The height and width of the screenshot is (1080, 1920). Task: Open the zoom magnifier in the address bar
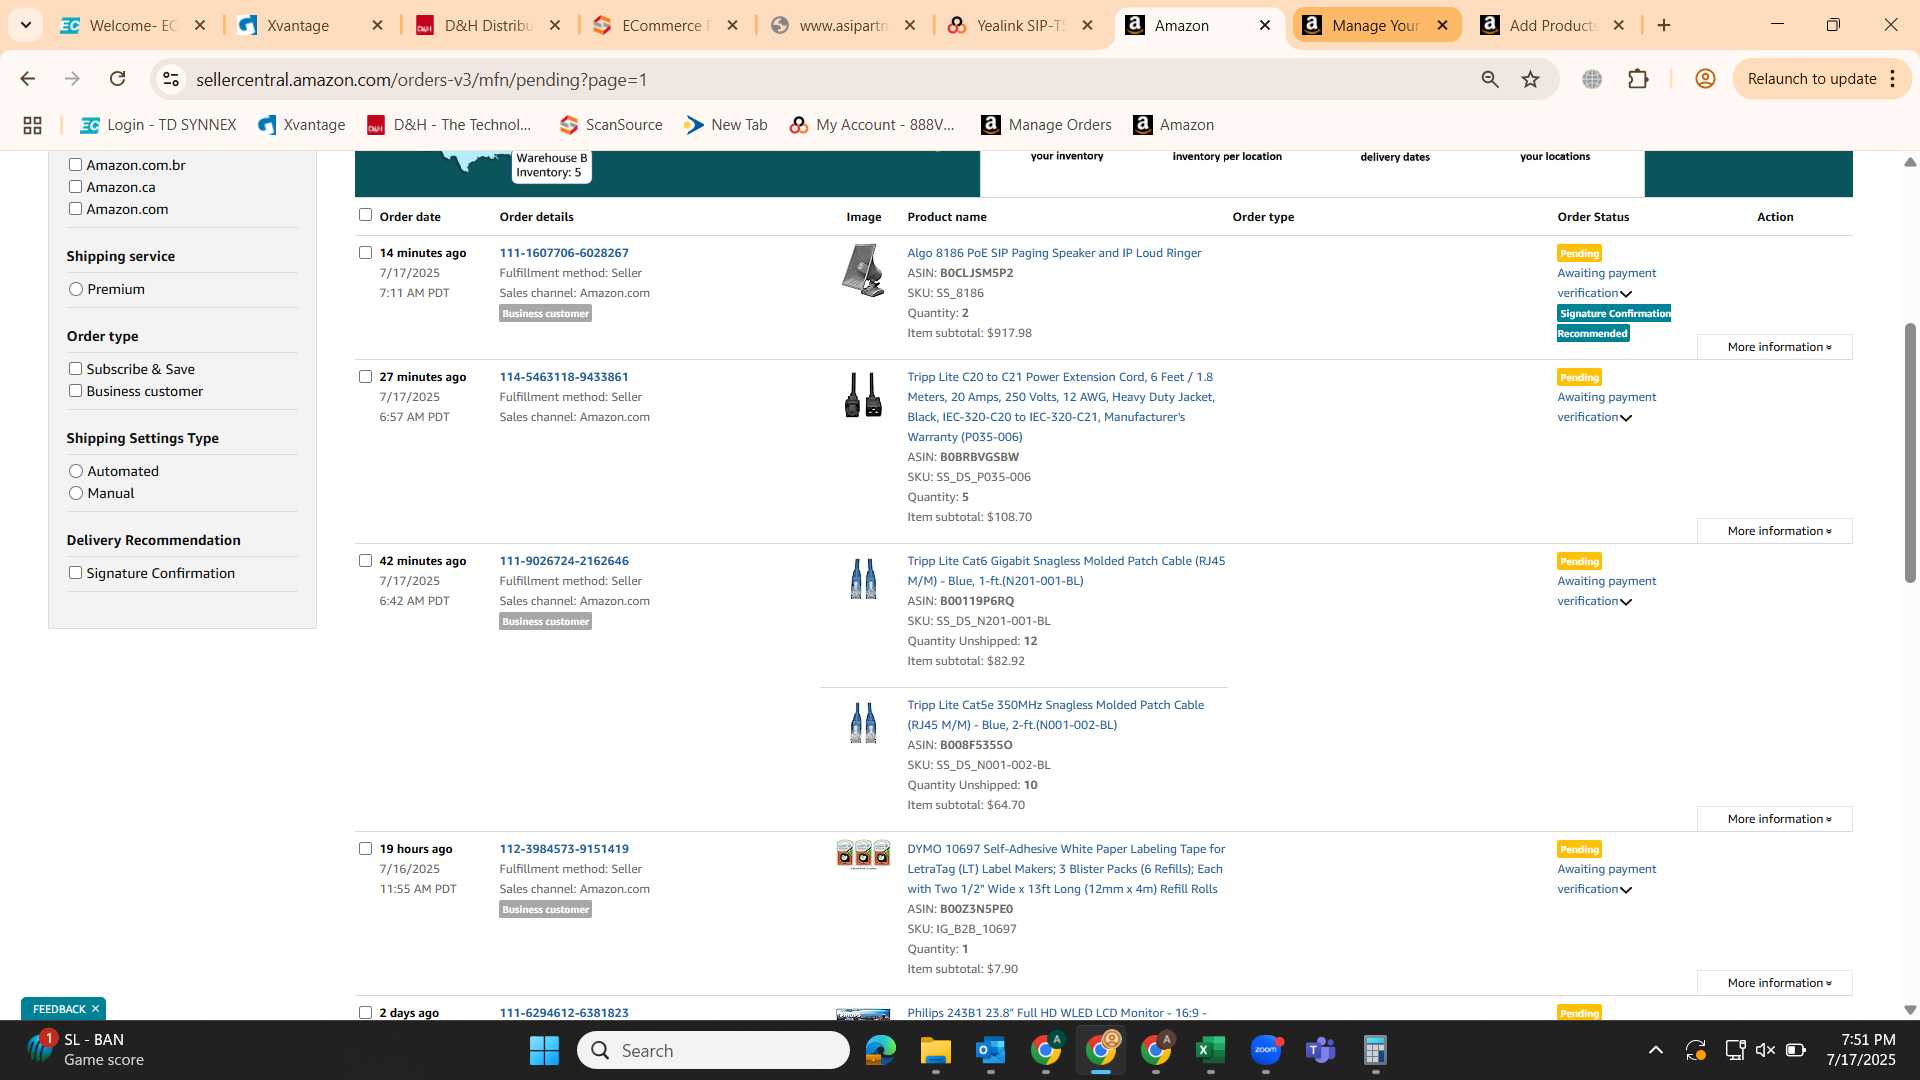(1490, 79)
